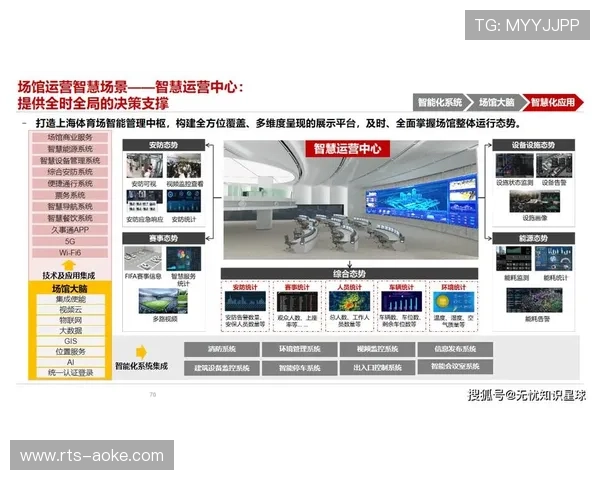Click the 智能会议室系统 box
This screenshot has height=480, width=600.
(455, 367)
